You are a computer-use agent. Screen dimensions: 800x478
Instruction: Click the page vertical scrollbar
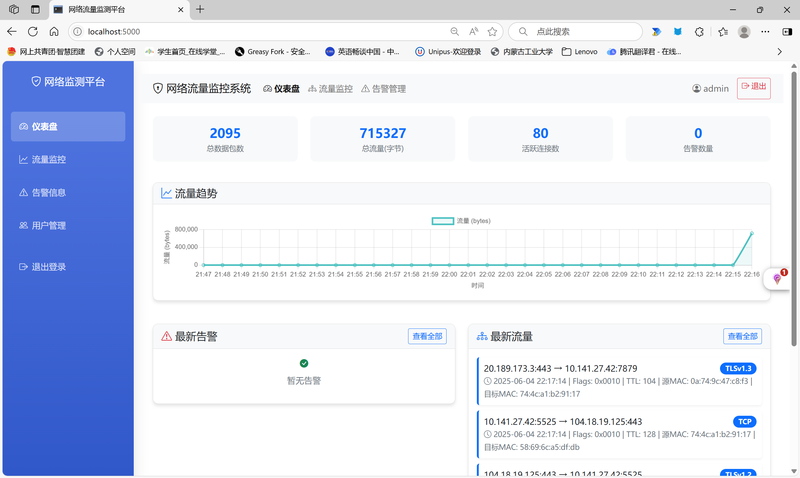(794, 209)
